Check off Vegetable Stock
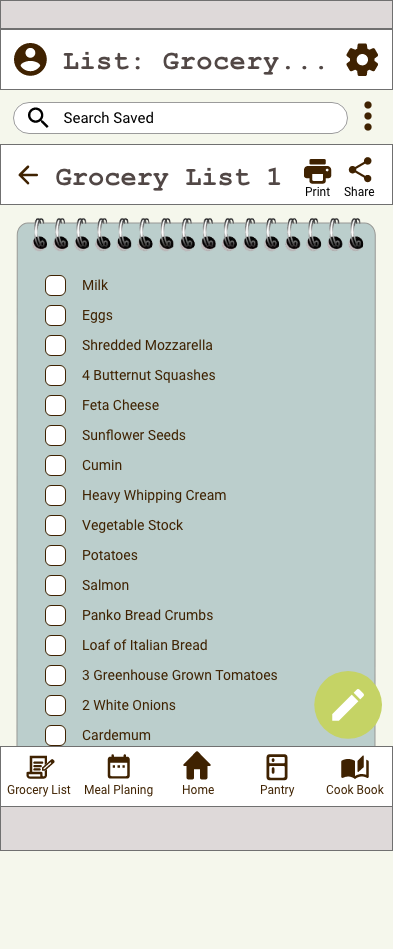This screenshot has height=949, width=393. coord(55,525)
